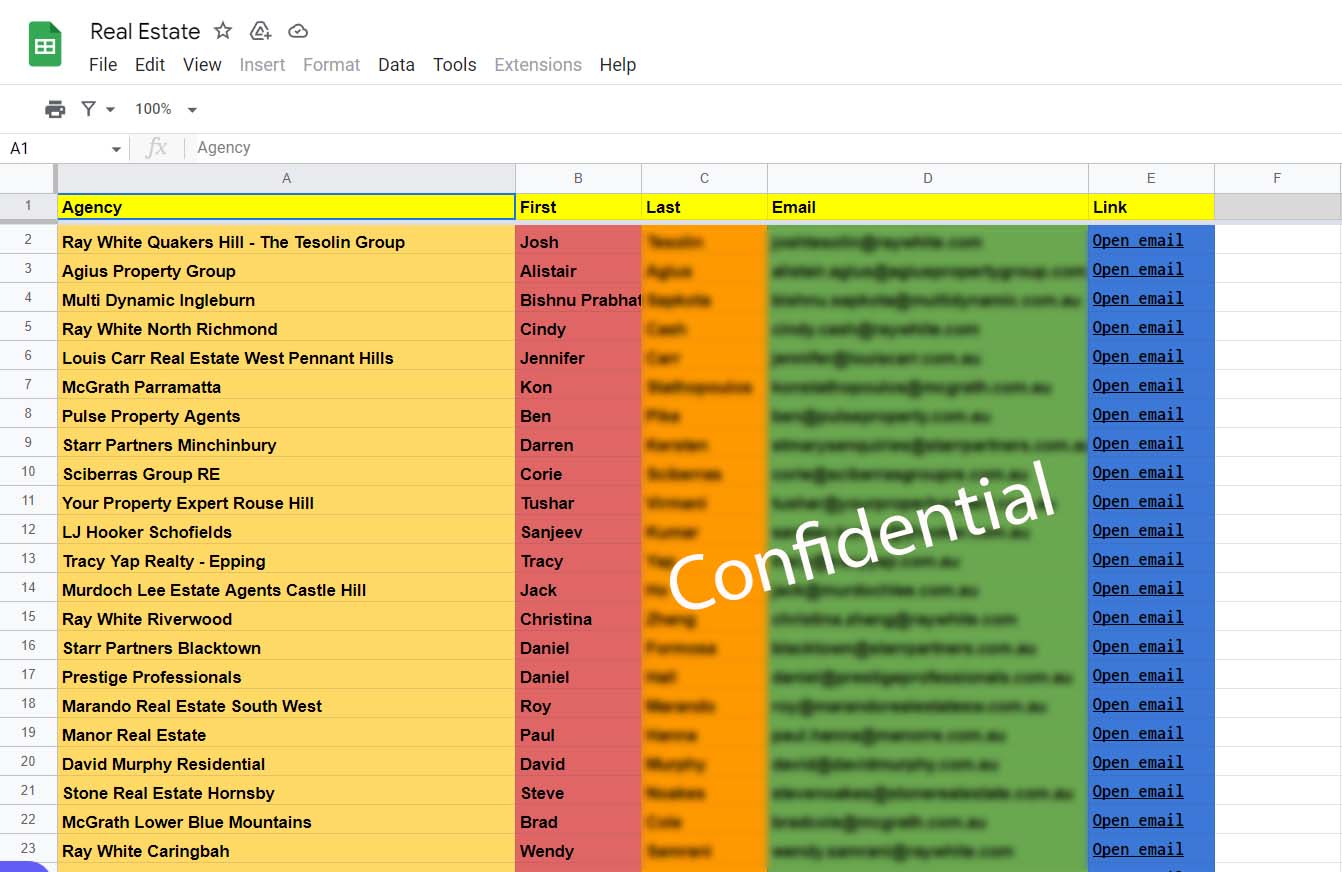
Task: Click the filter funnel icon
Action: pos(89,109)
